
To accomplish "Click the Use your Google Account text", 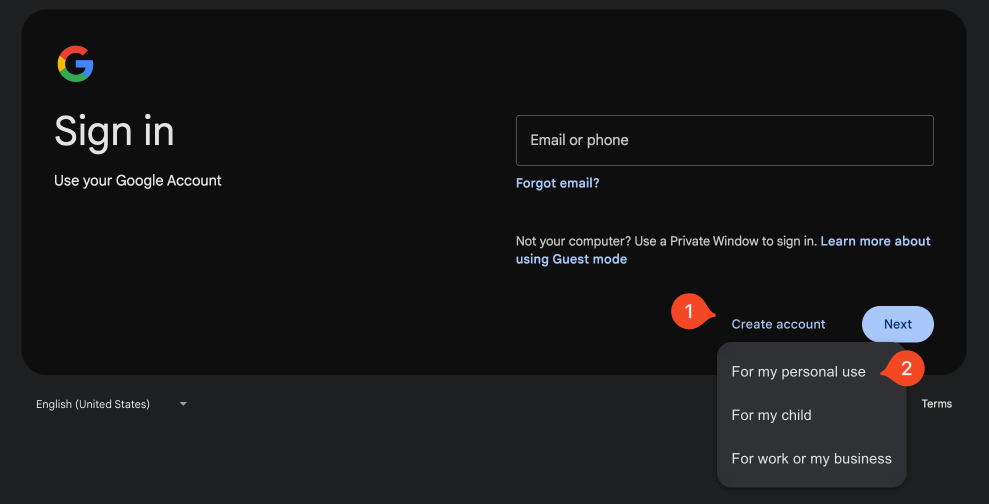I will click(x=138, y=181).
